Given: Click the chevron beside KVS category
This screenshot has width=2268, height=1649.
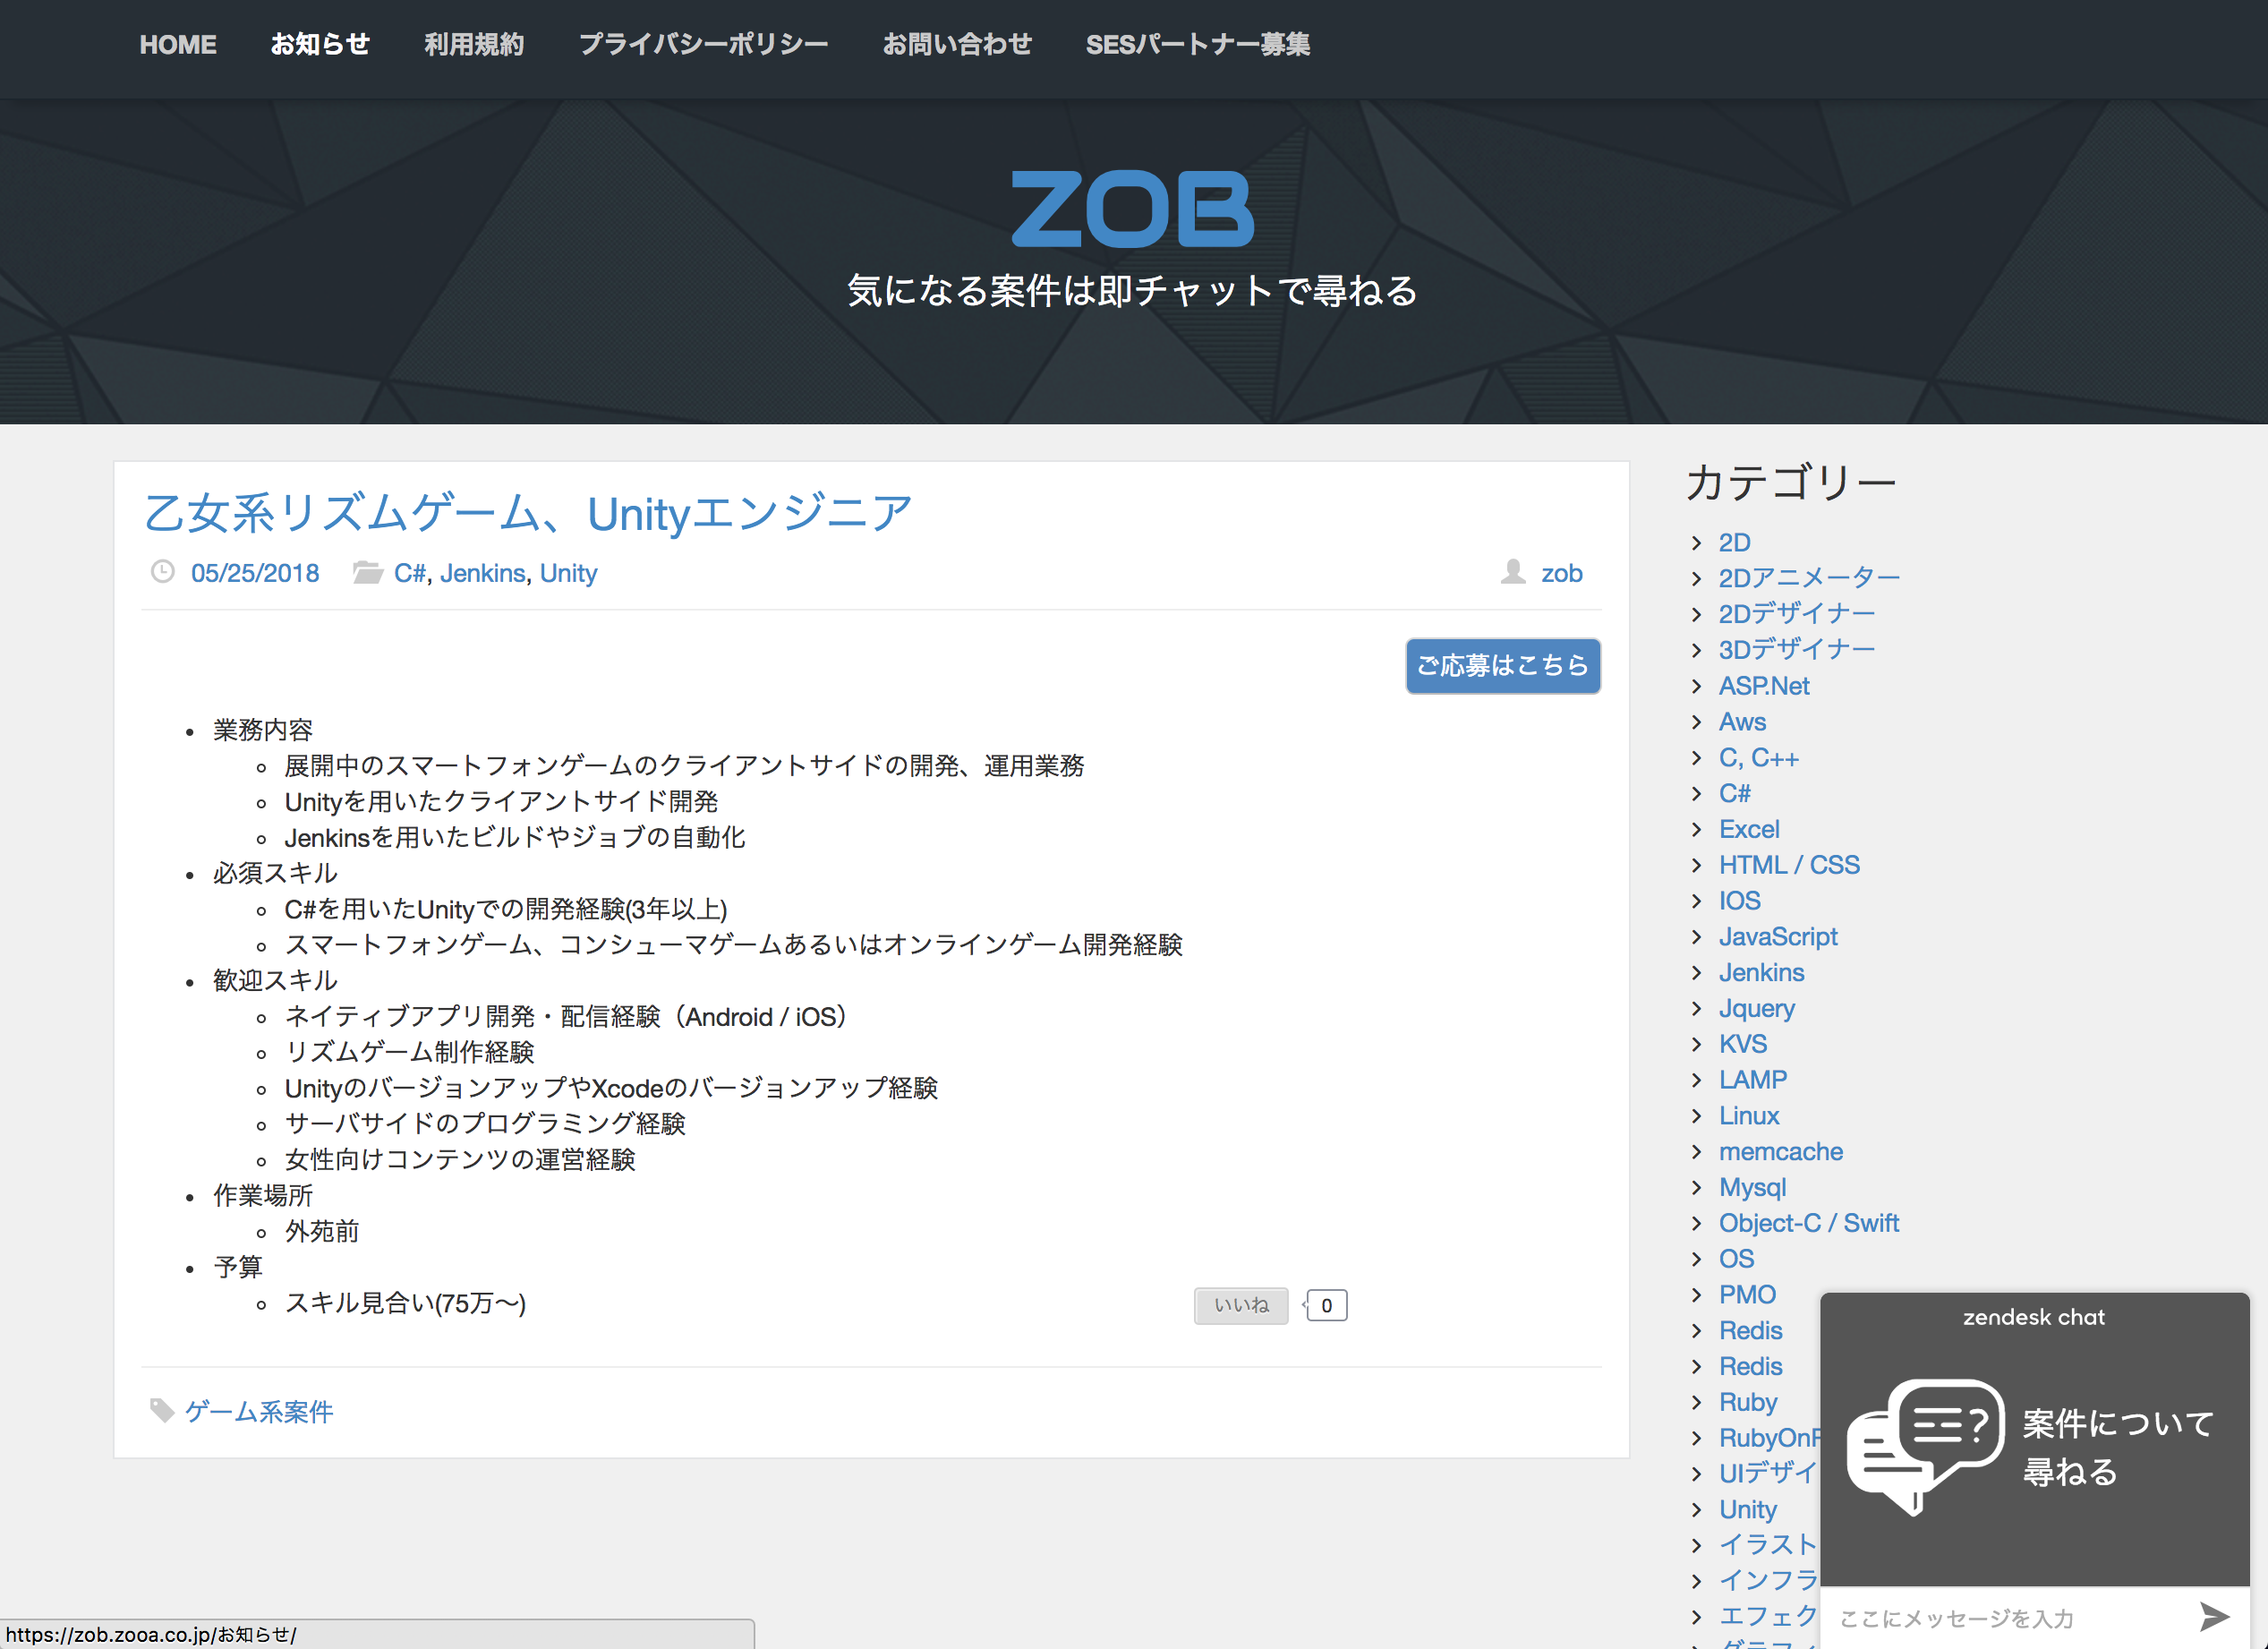Looking at the screenshot, I should (1696, 1044).
